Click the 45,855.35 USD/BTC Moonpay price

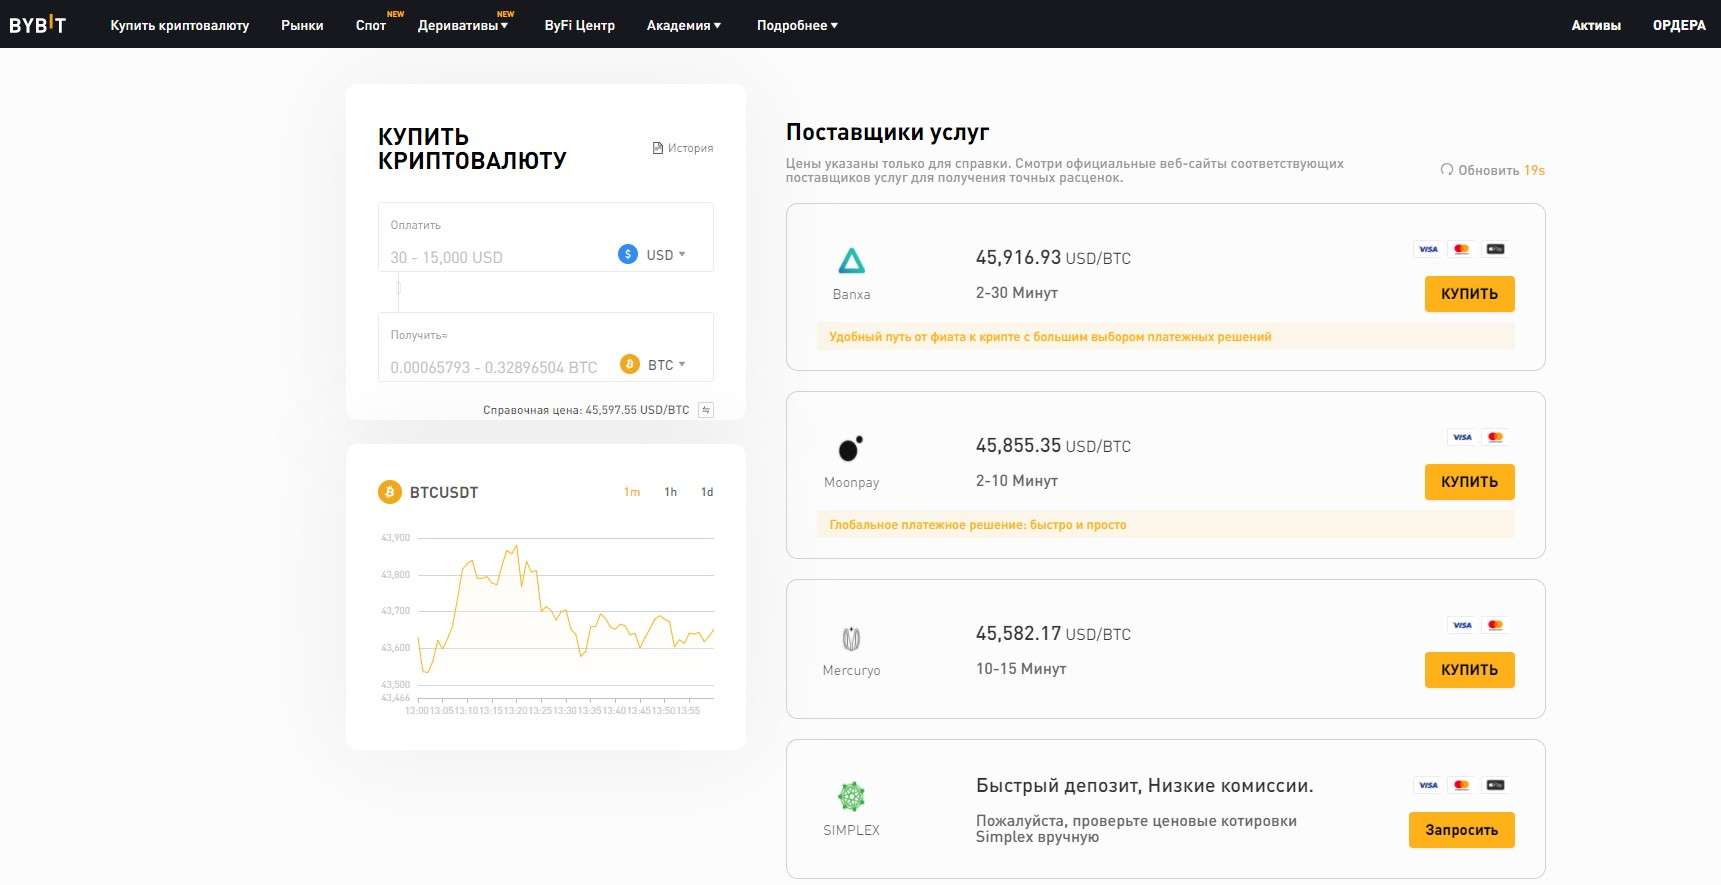(x=1053, y=445)
